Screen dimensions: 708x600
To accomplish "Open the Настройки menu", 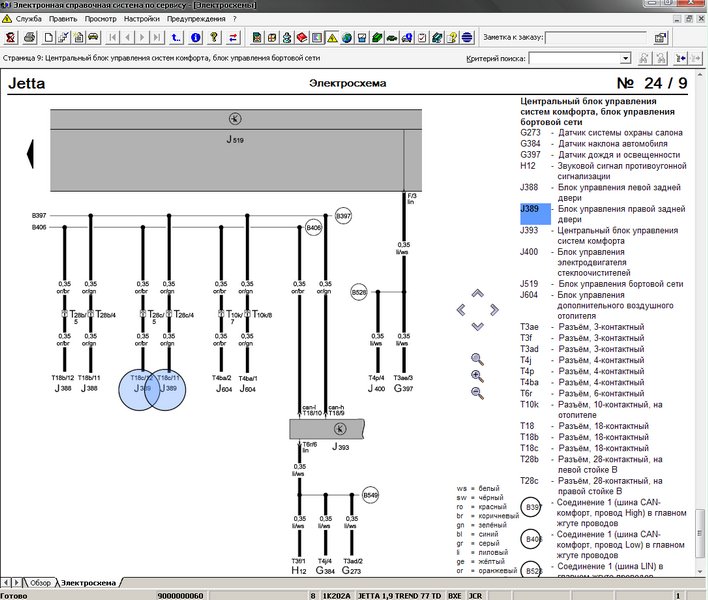I will click(x=142, y=19).
